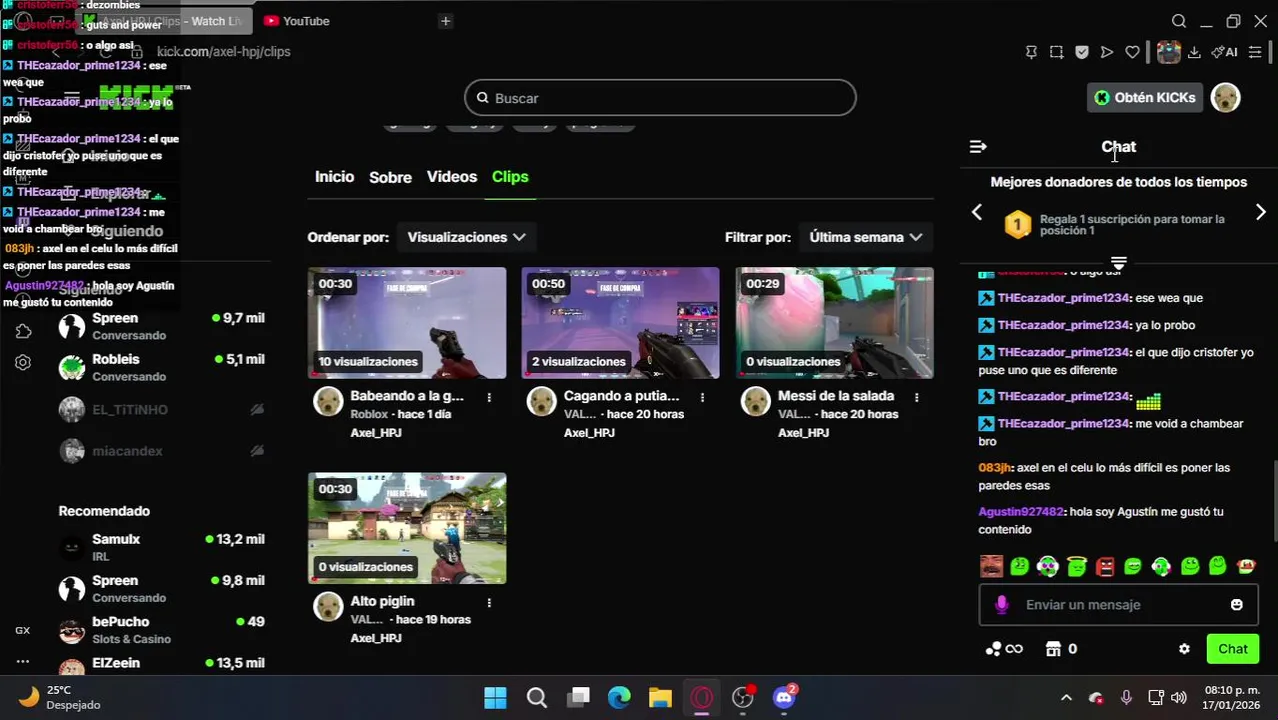Open the chat settings gear
1278x720 pixels.
1184,649
